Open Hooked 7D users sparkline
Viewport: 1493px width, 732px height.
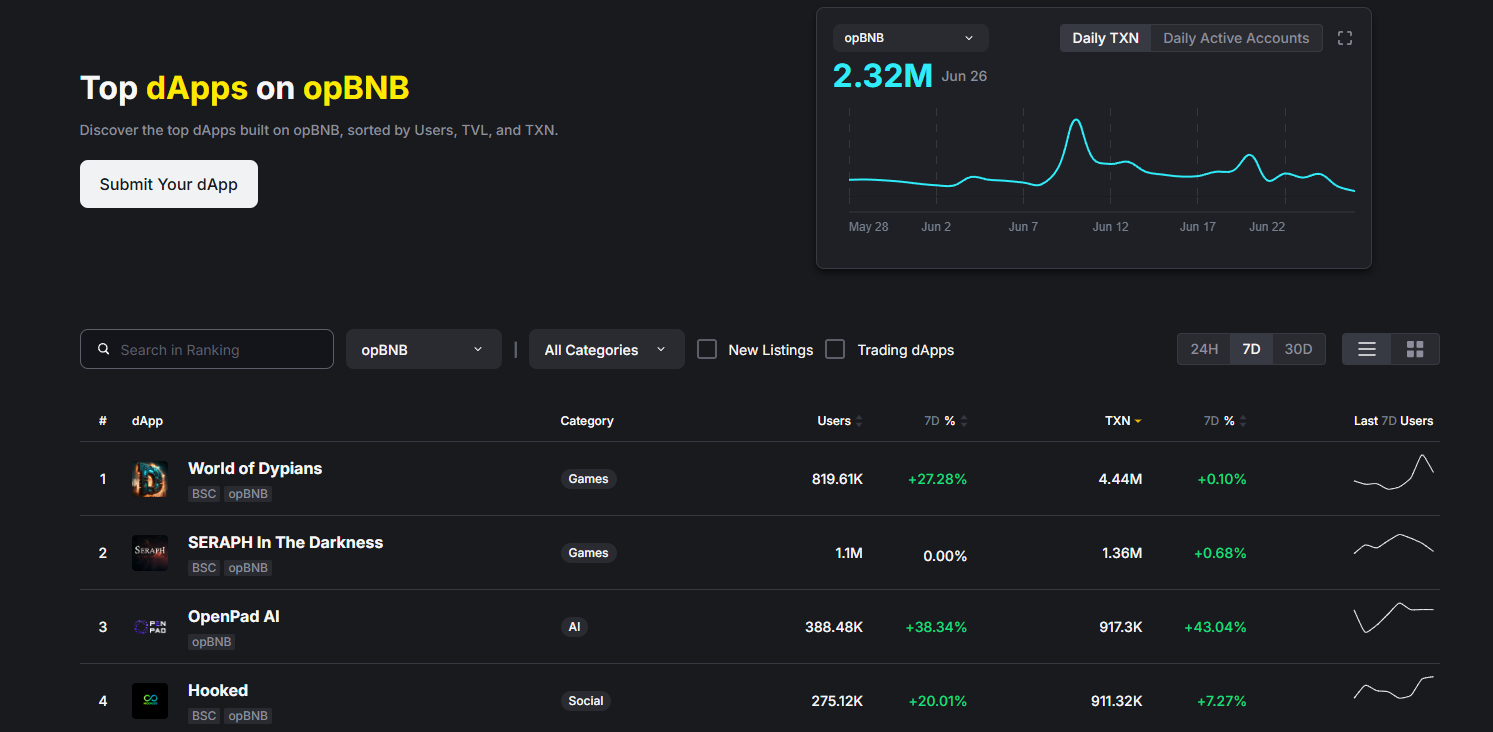point(1394,688)
